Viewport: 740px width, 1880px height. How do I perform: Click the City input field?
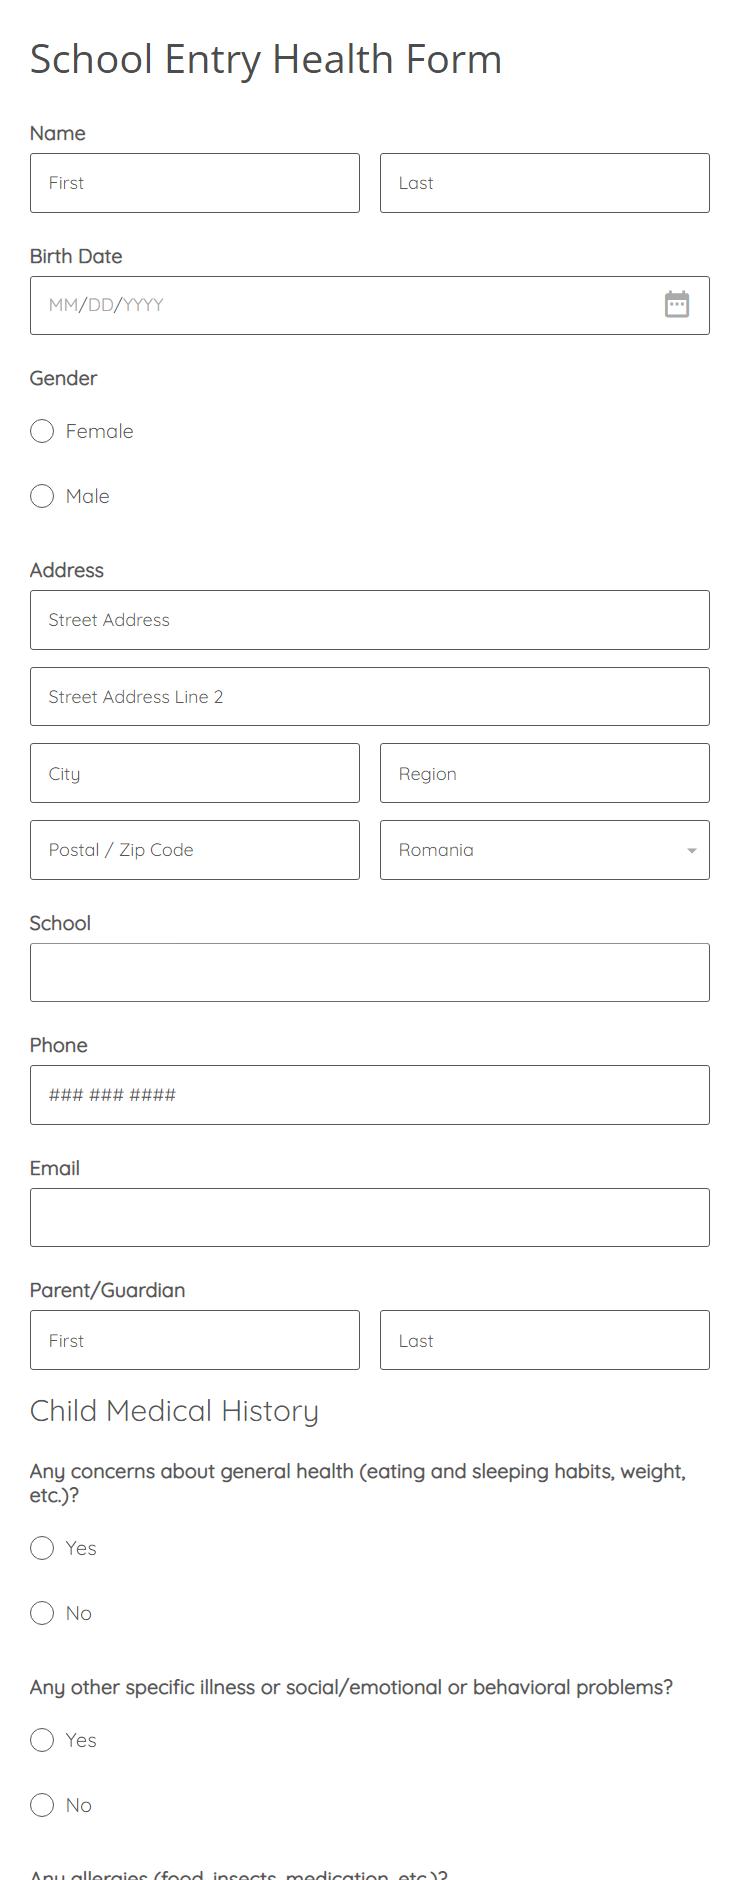[x=195, y=773]
